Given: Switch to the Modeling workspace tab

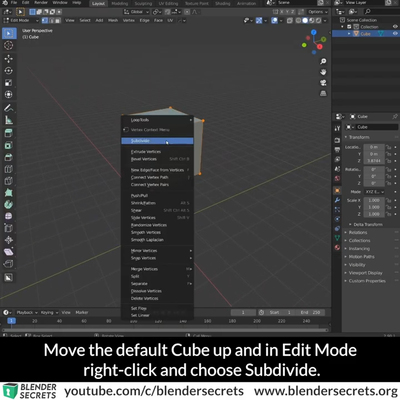Looking at the screenshot, I should pyautogui.click(x=119, y=3).
